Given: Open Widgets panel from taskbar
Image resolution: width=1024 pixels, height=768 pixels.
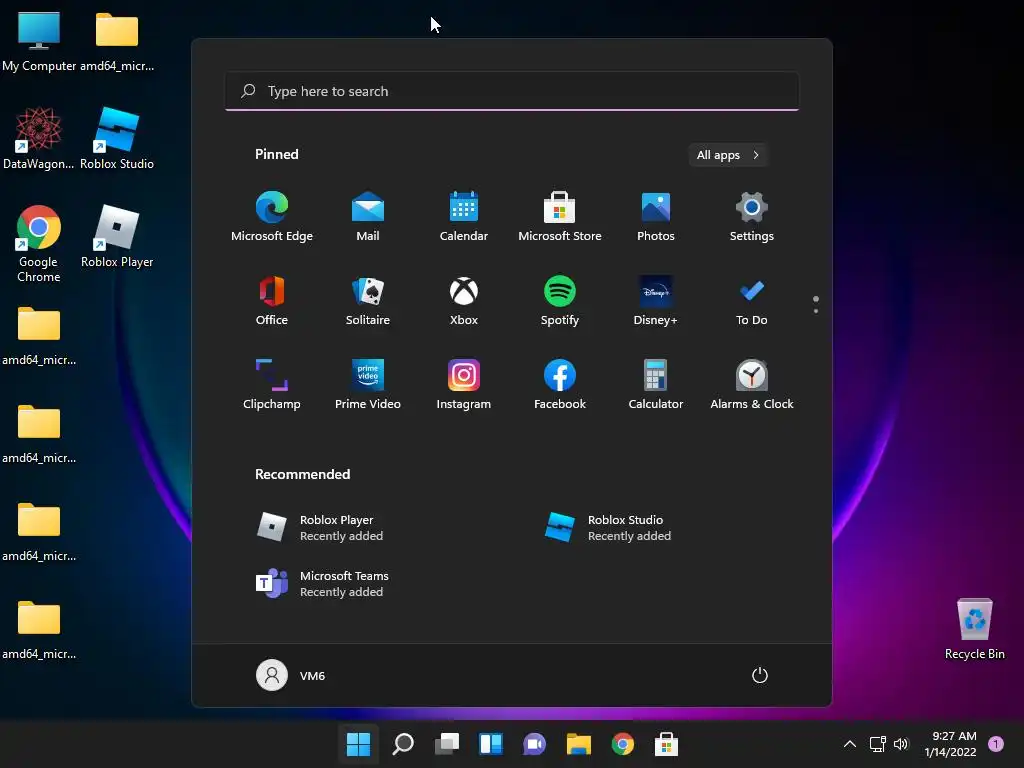Looking at the screenshot, I should (x=490, y=744).
